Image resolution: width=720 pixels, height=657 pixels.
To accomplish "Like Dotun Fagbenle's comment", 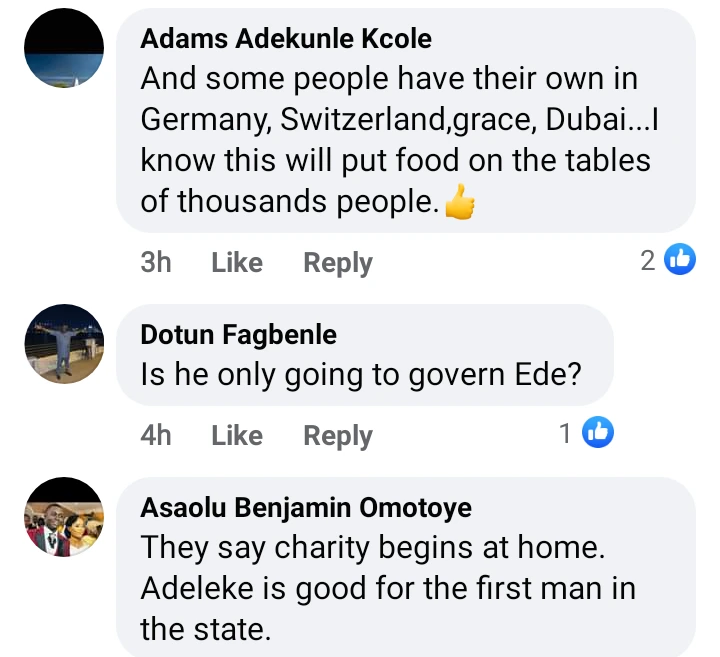I will coord(237,436).
